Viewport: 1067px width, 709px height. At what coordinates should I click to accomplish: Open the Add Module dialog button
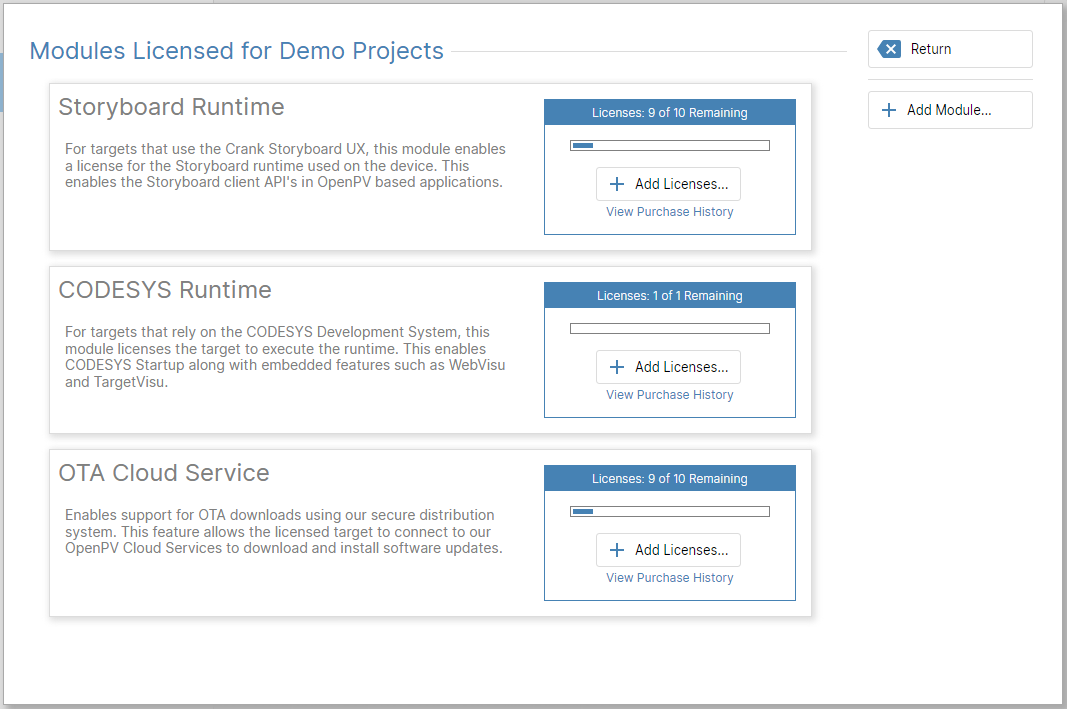coord(950,110)
